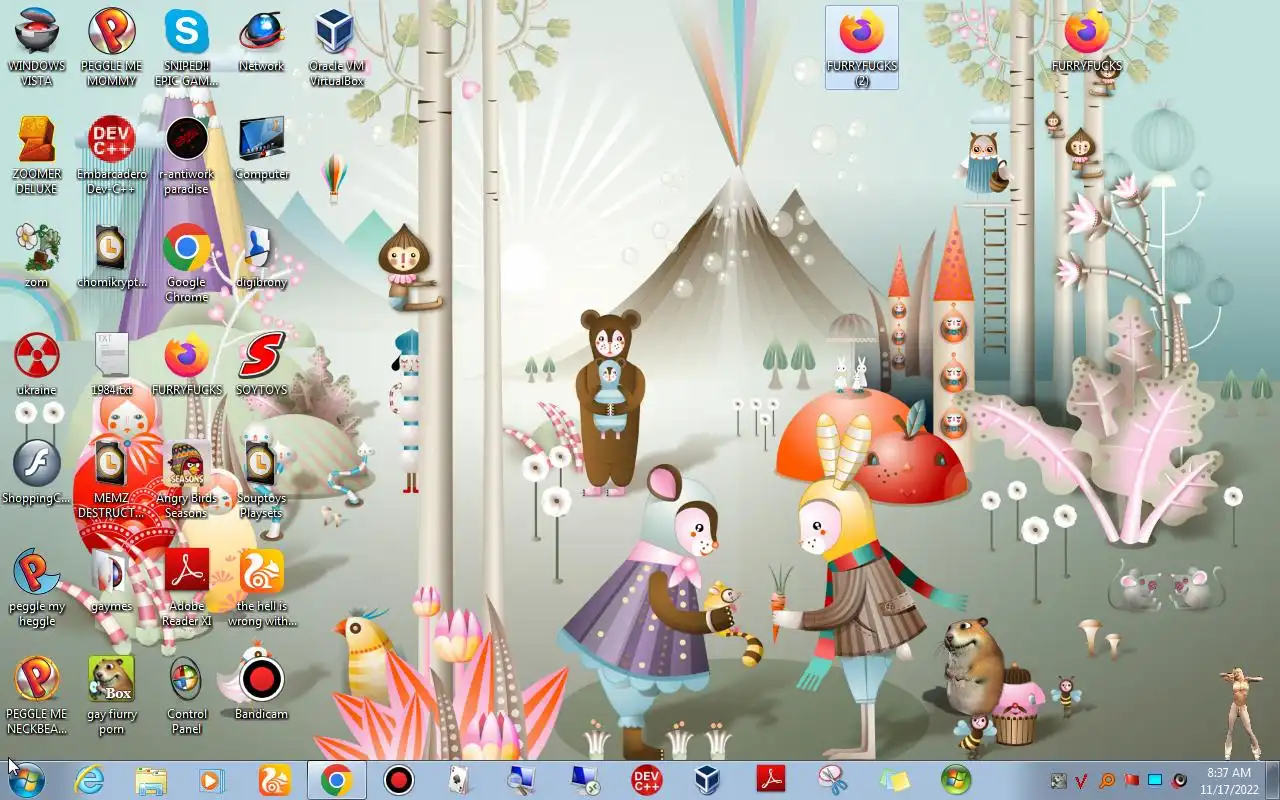This screenshot has width=1280, height=800.
Task: Launch Dev-C++ from the taskbar
Action: pyautogui.click(x=646, y=780)
